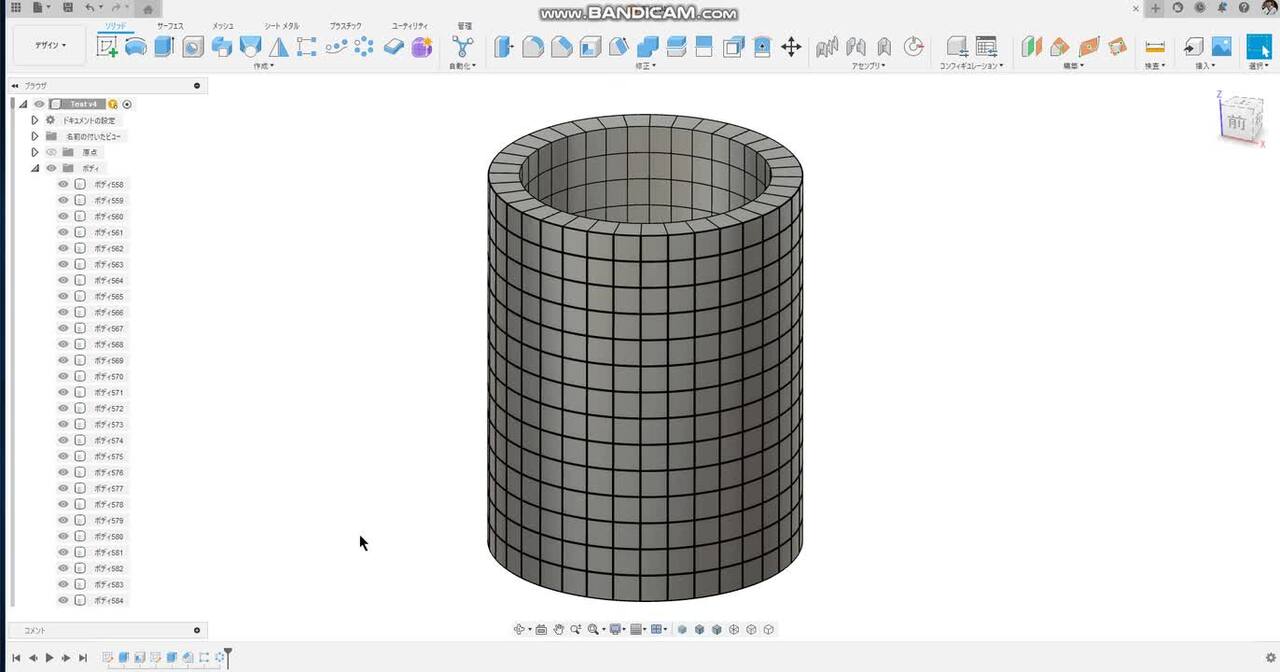
Task: Select the Create Sketch tool
Action: click(107, 46)
